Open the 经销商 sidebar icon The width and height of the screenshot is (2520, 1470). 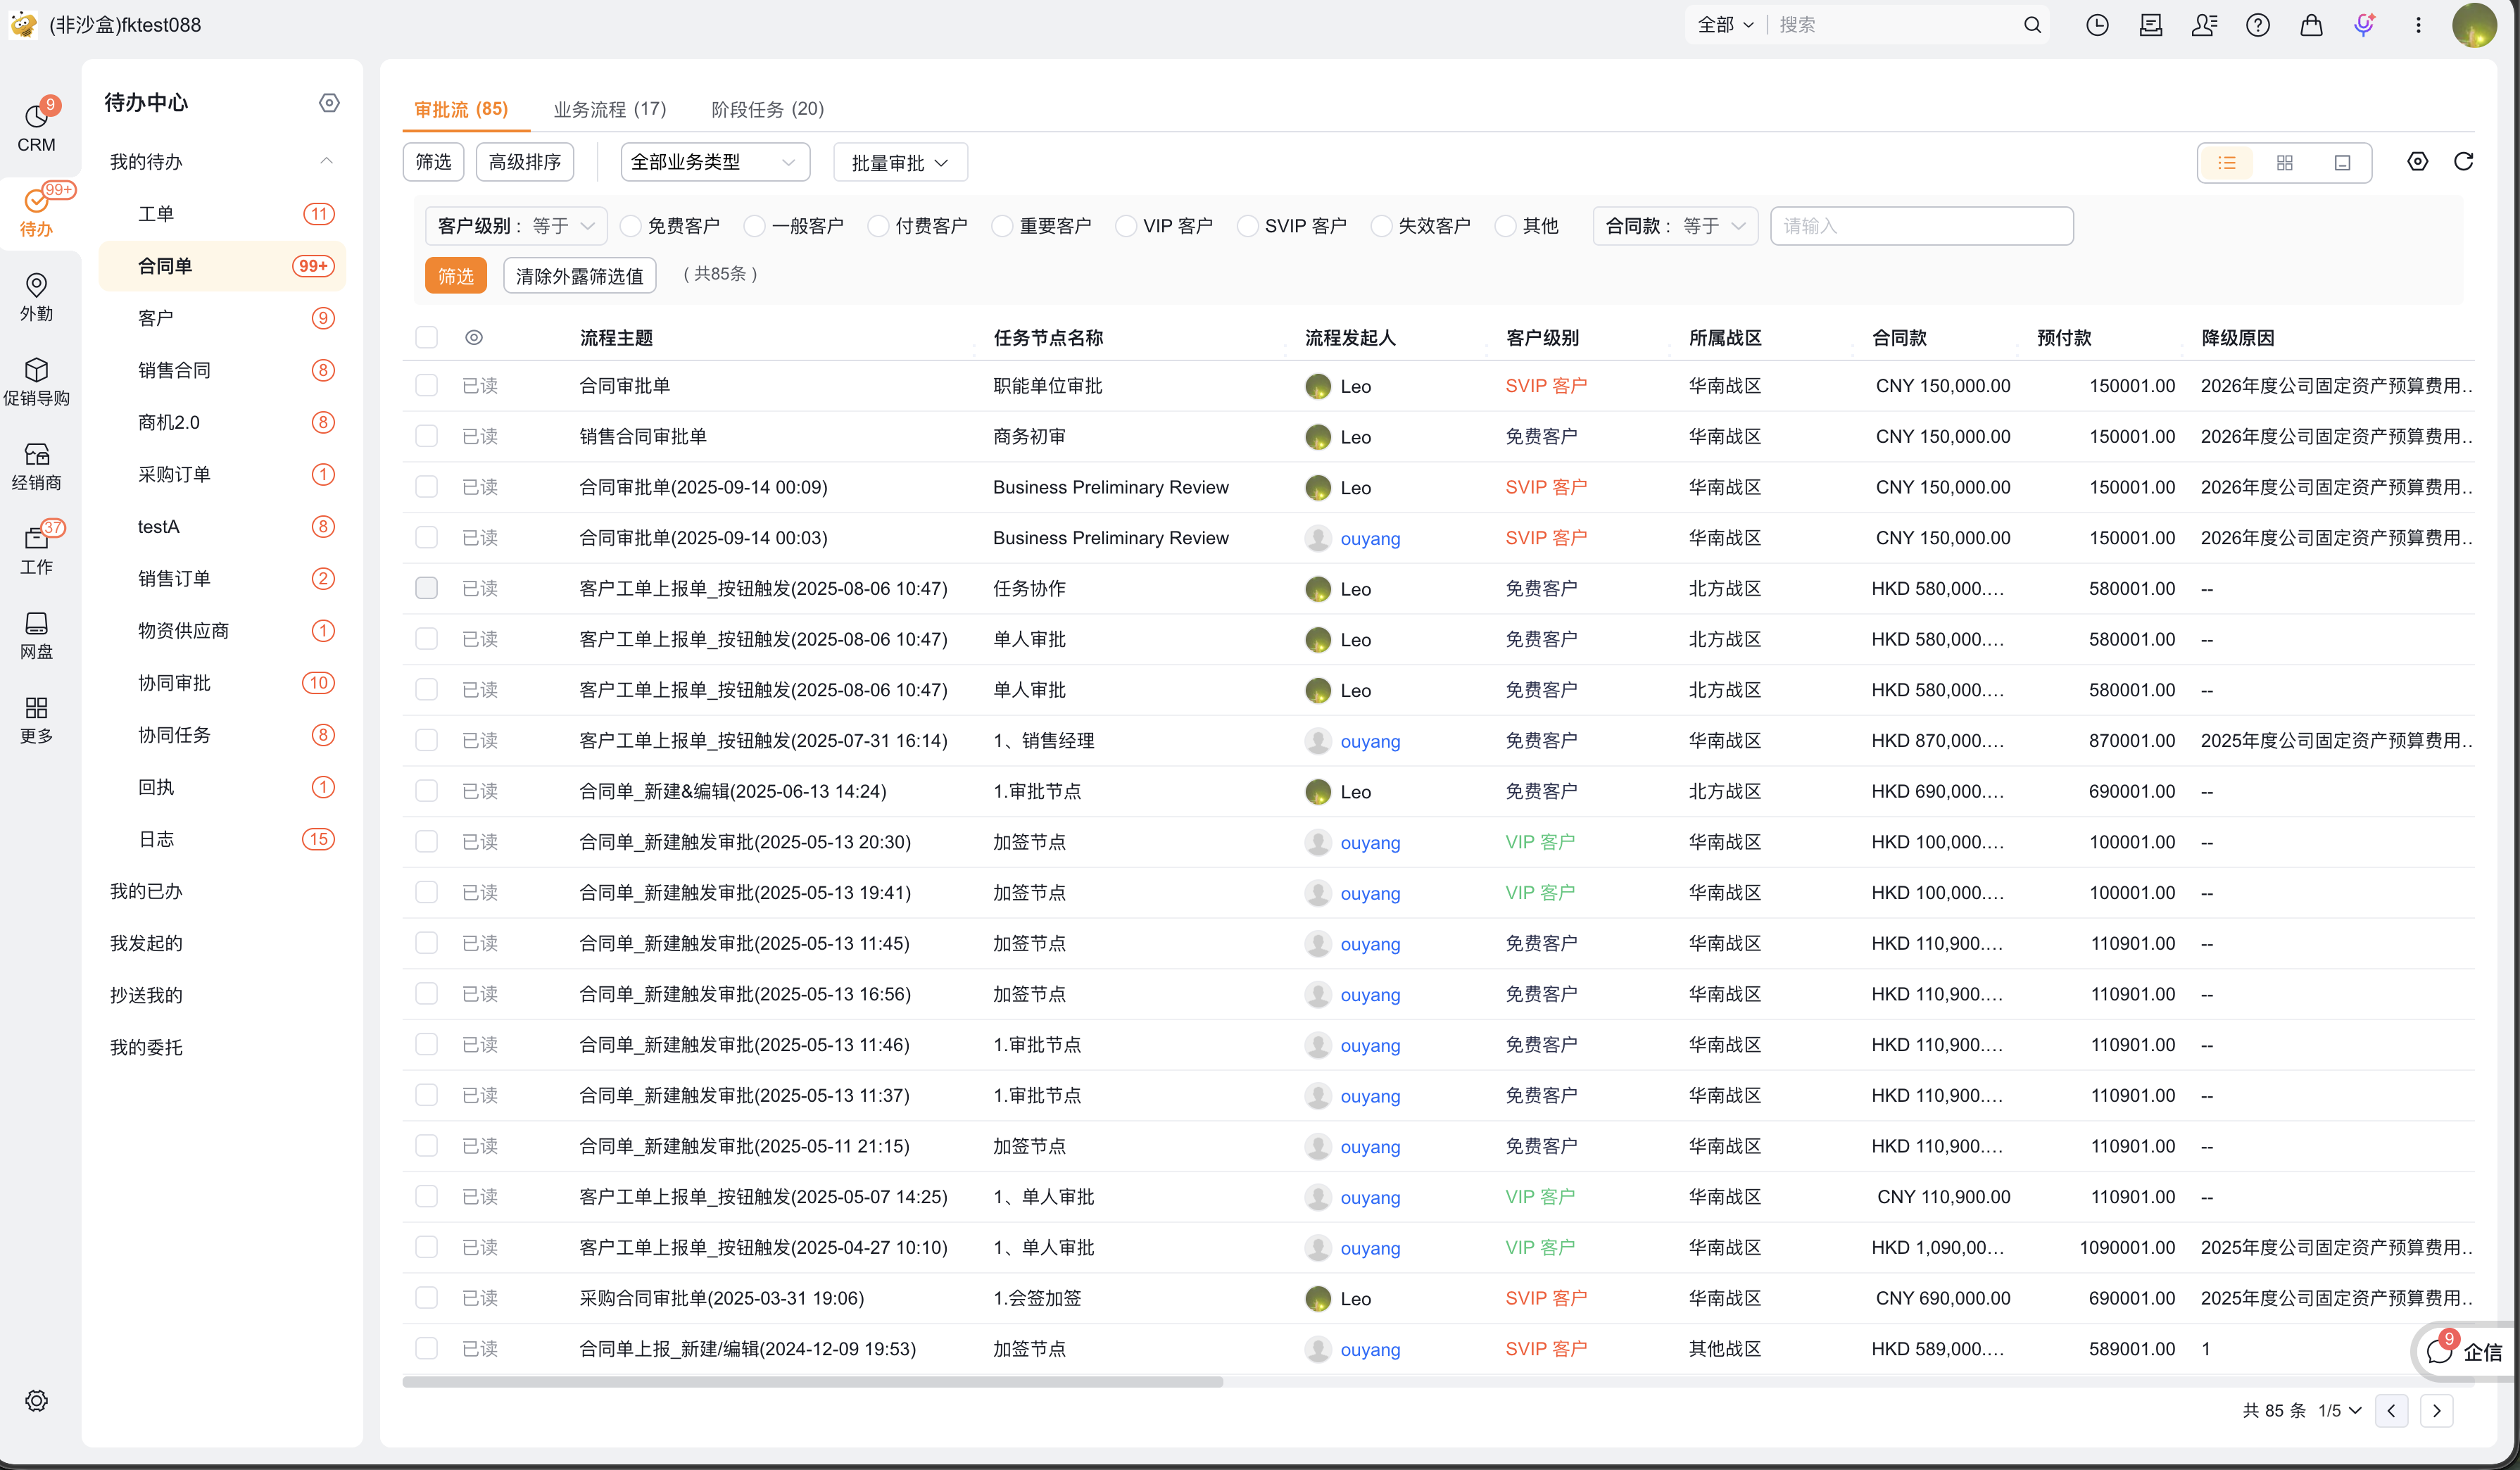coord(36,466)
